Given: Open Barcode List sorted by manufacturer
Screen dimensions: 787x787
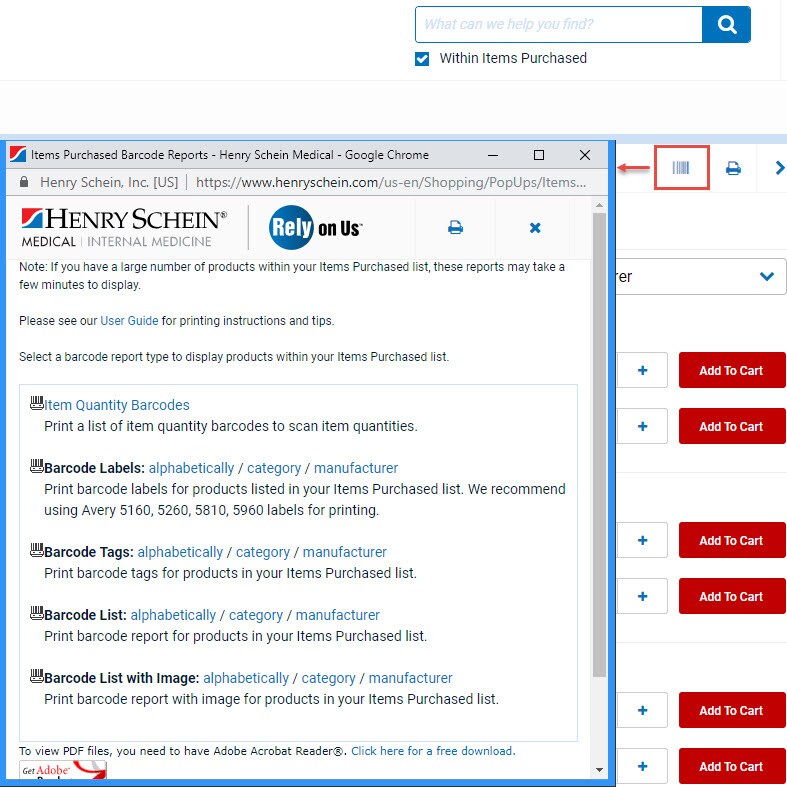Looking at the screenshot, I should (x=337, y=615).
